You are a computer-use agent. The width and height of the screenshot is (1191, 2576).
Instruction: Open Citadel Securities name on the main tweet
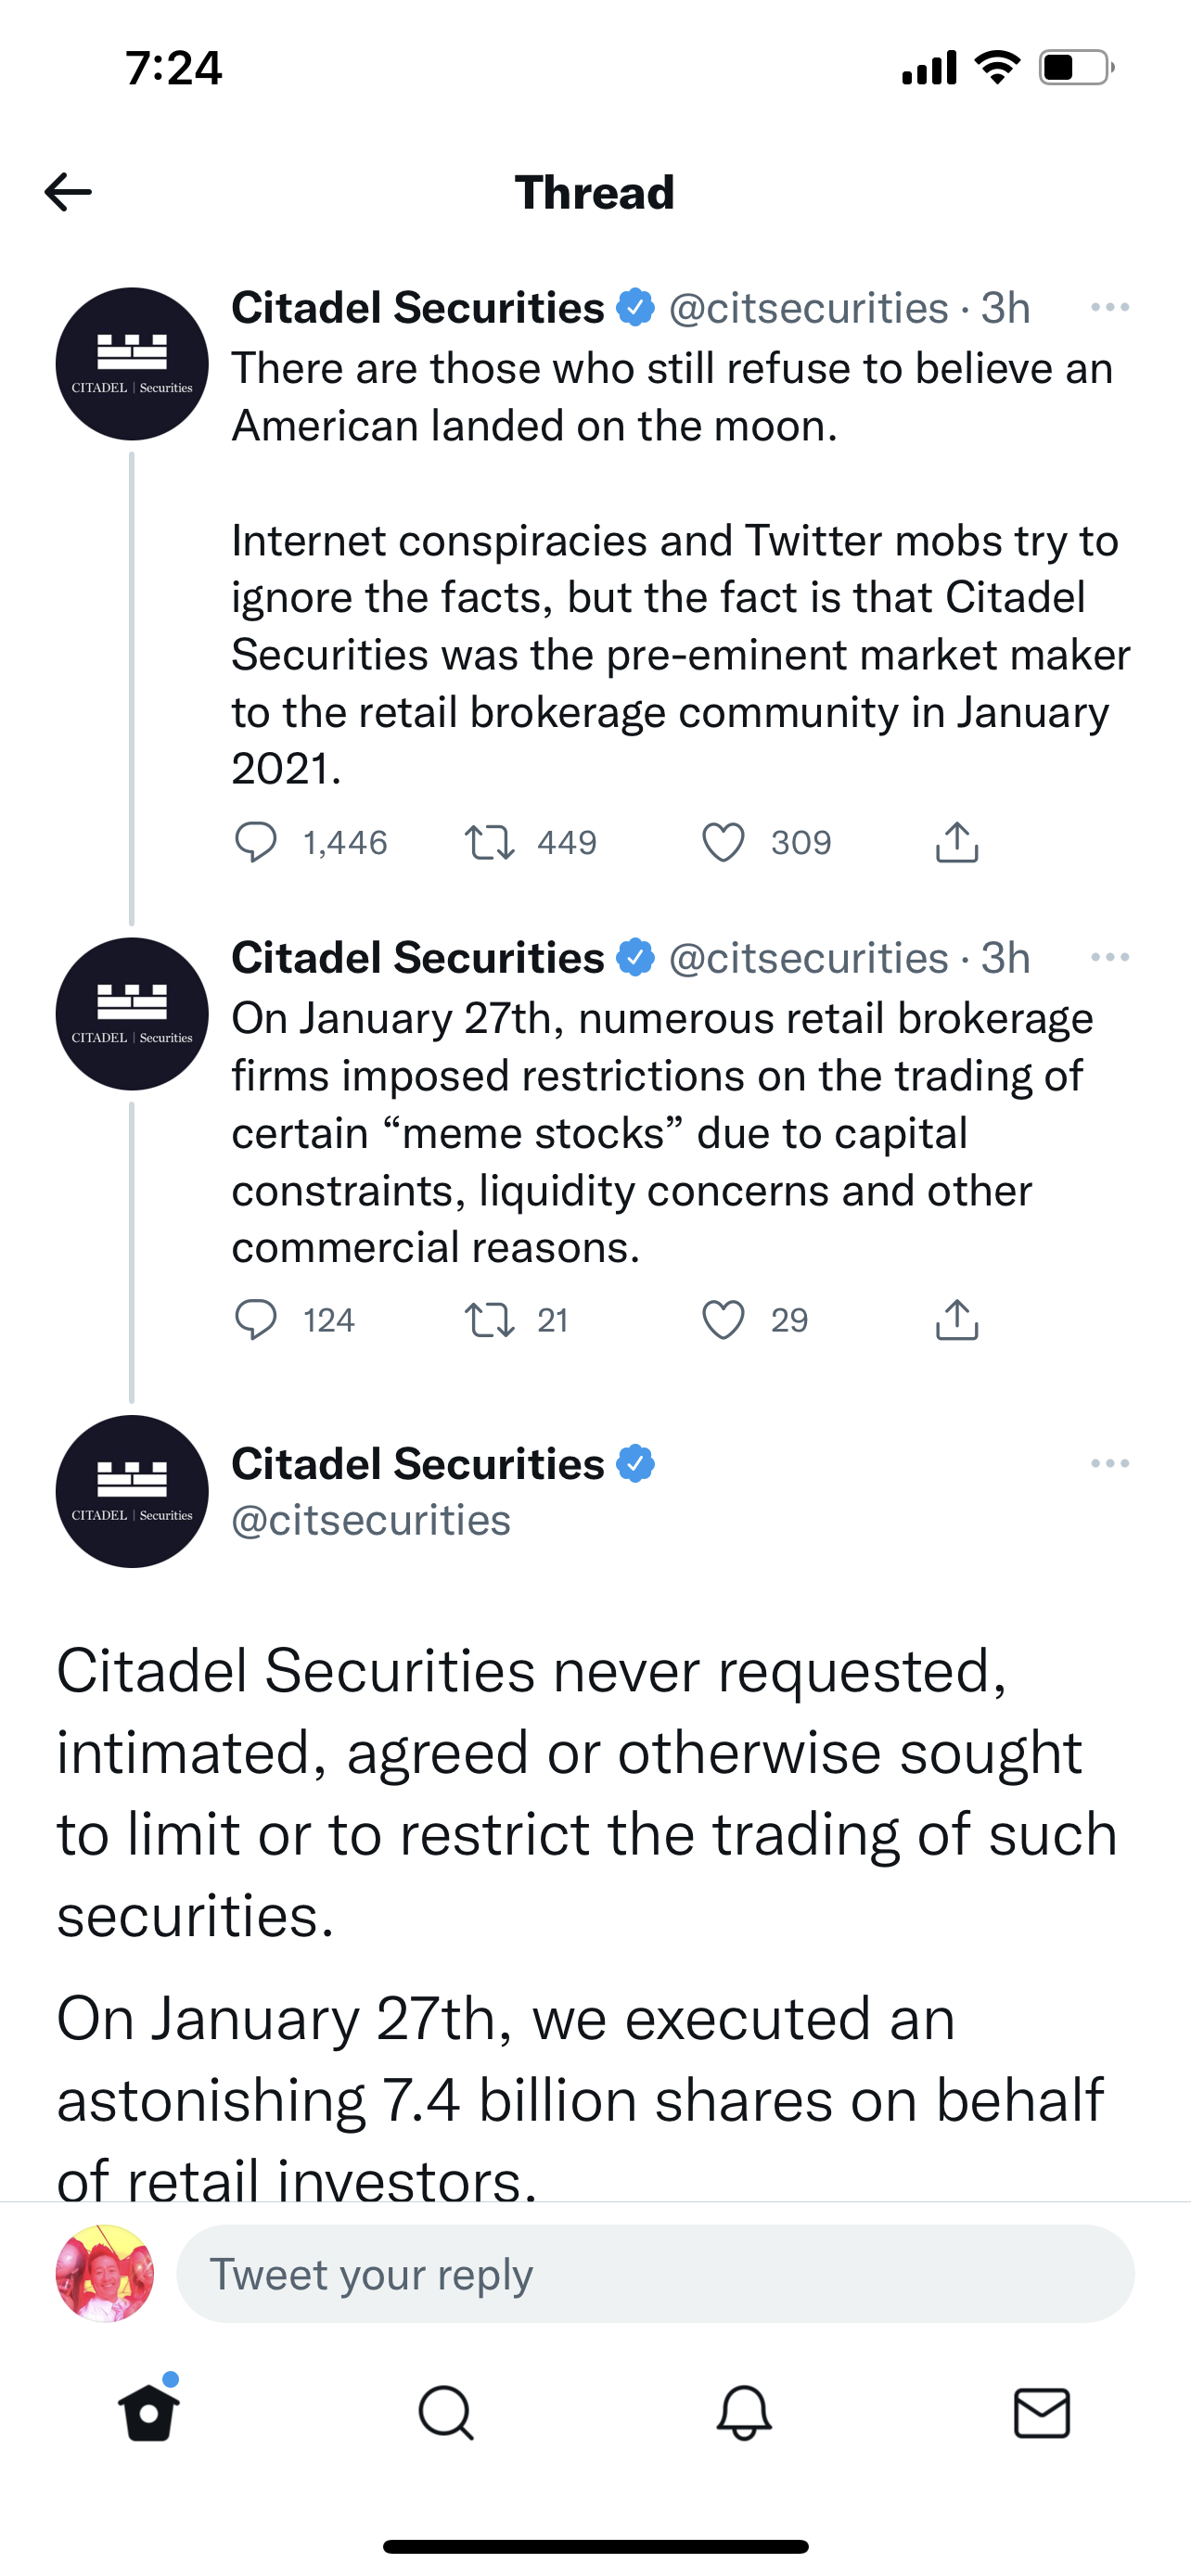click(x=418, y=1464)
